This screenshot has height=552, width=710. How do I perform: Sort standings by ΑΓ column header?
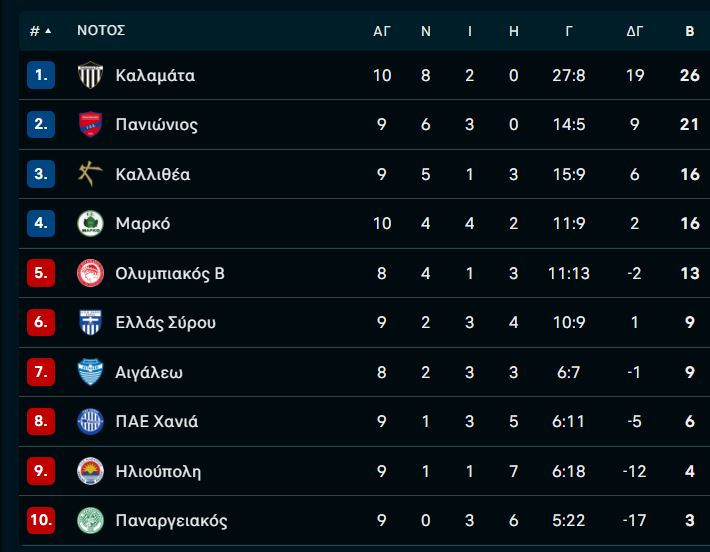pos(382,31)
